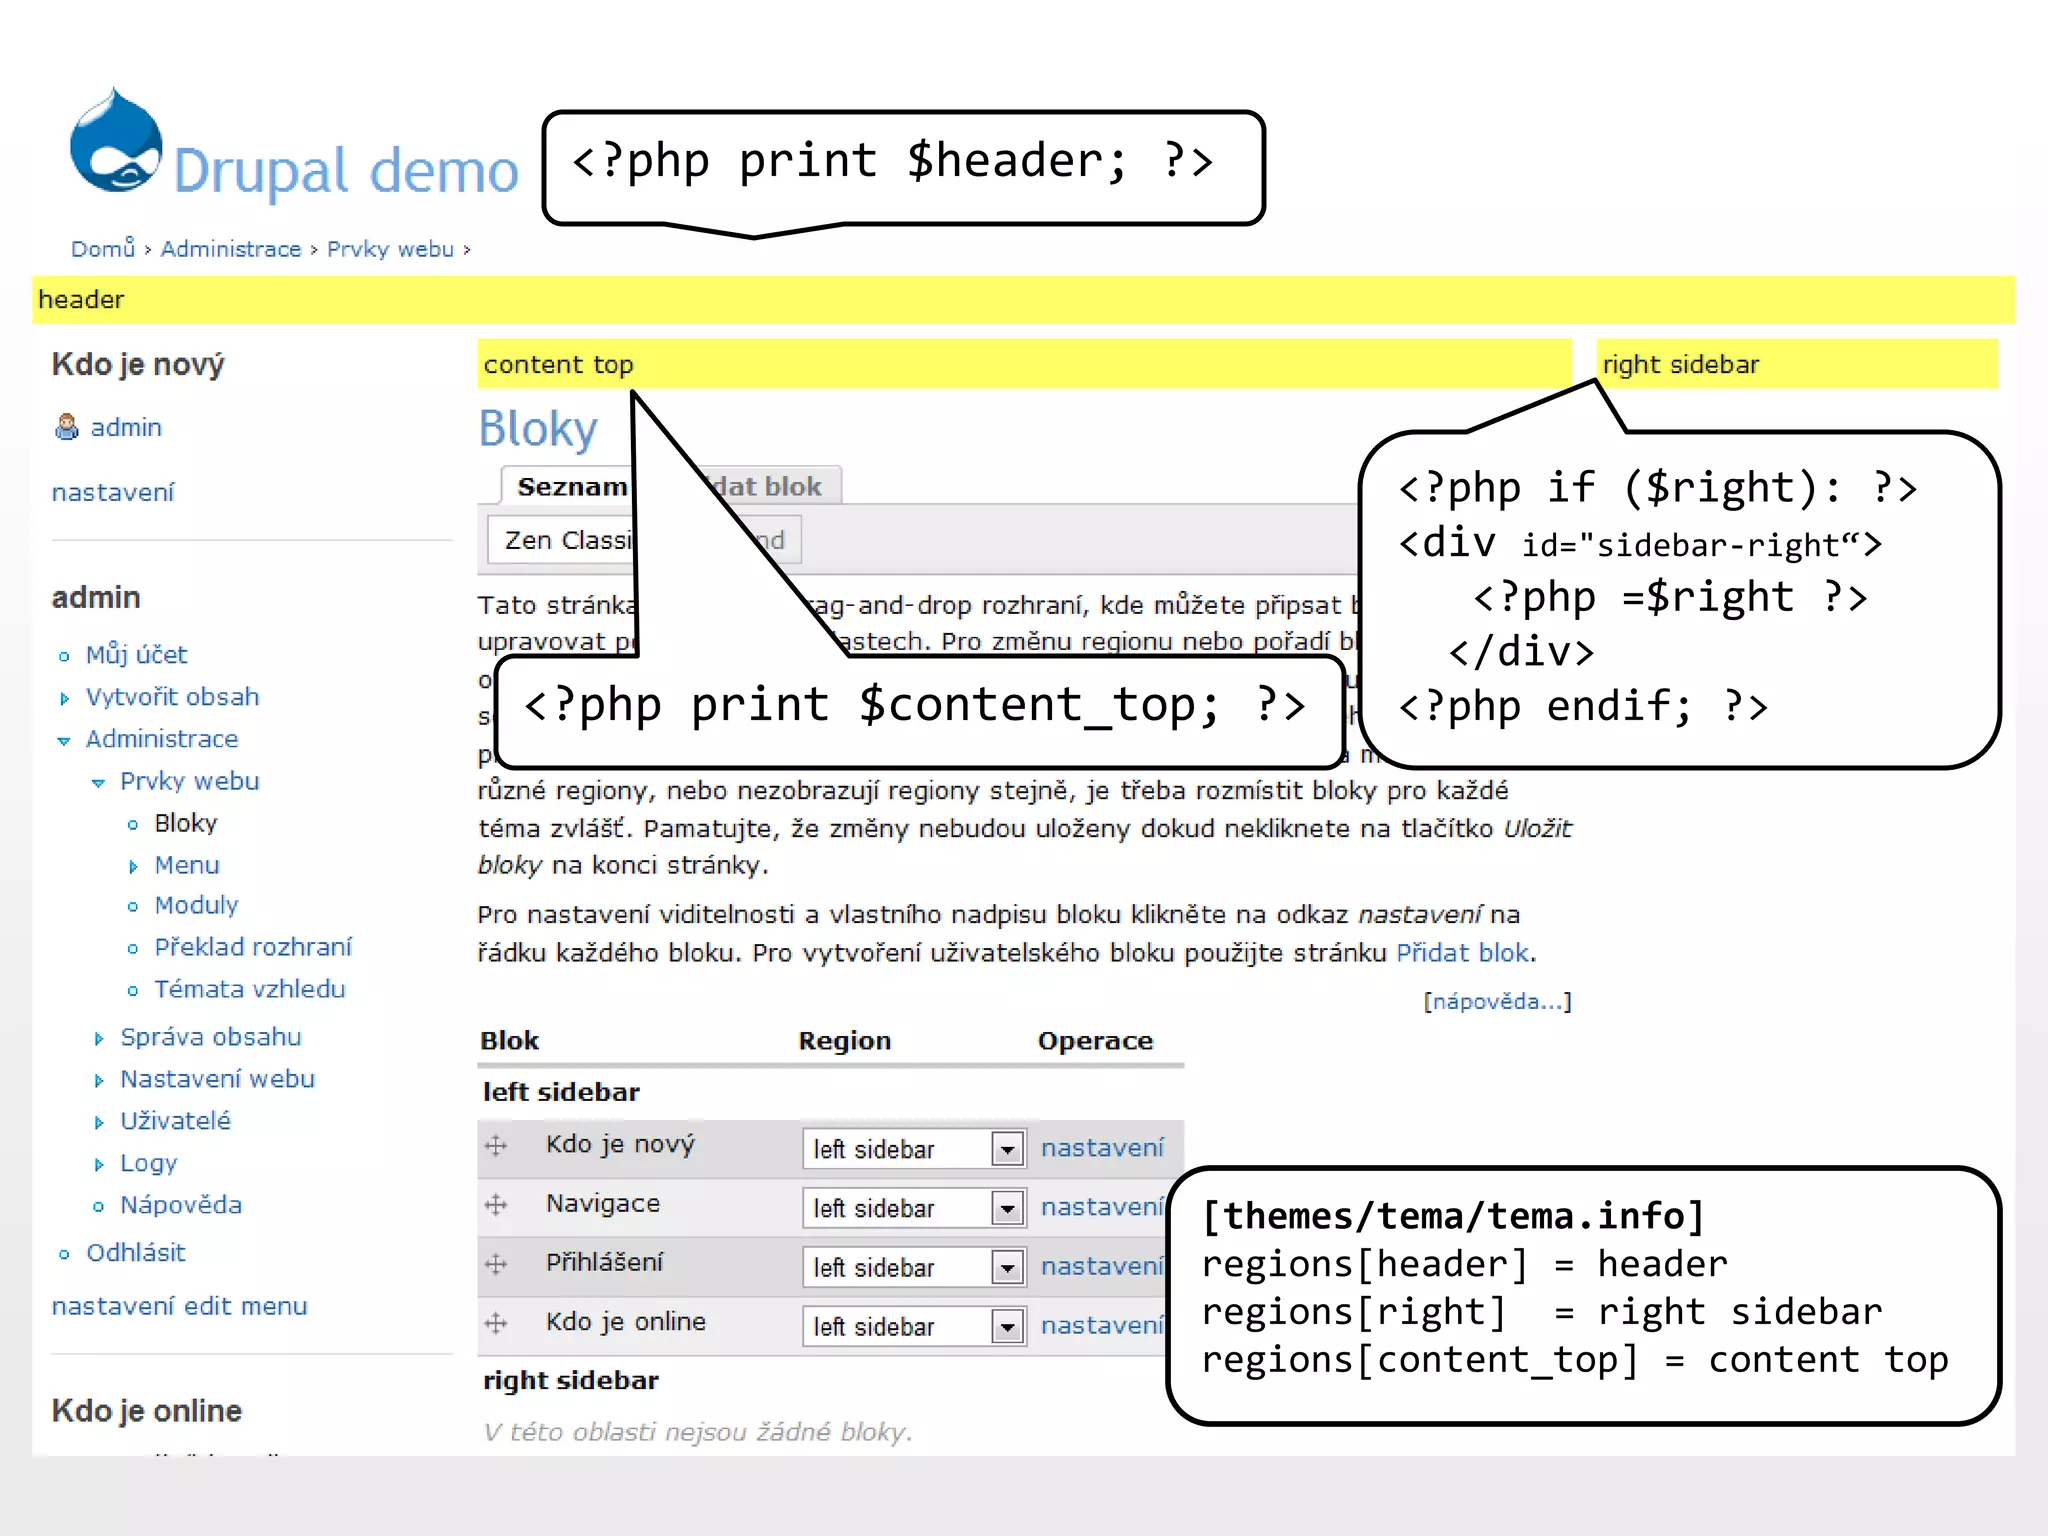Click the Přidat blok inline link
The height and width of the screenshot is (1536, 2048).
pyautogui.click(x=1463, y=953)
